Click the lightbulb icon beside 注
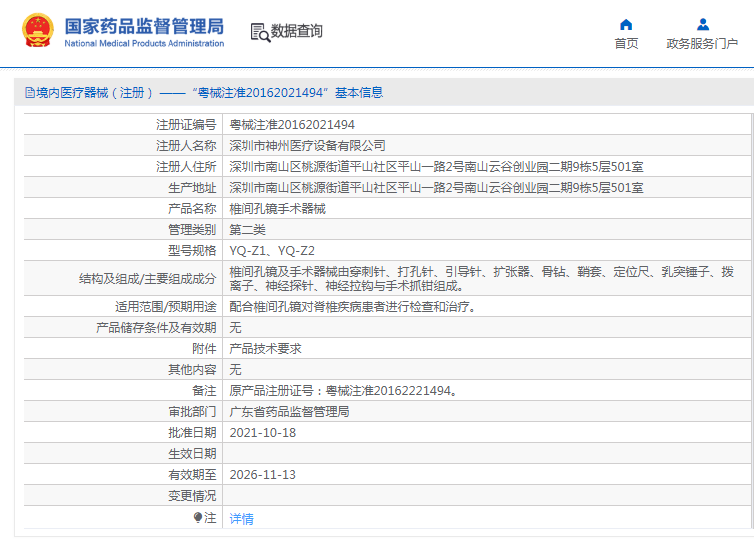The image size is (754, 540). click(x=198, y=517)
